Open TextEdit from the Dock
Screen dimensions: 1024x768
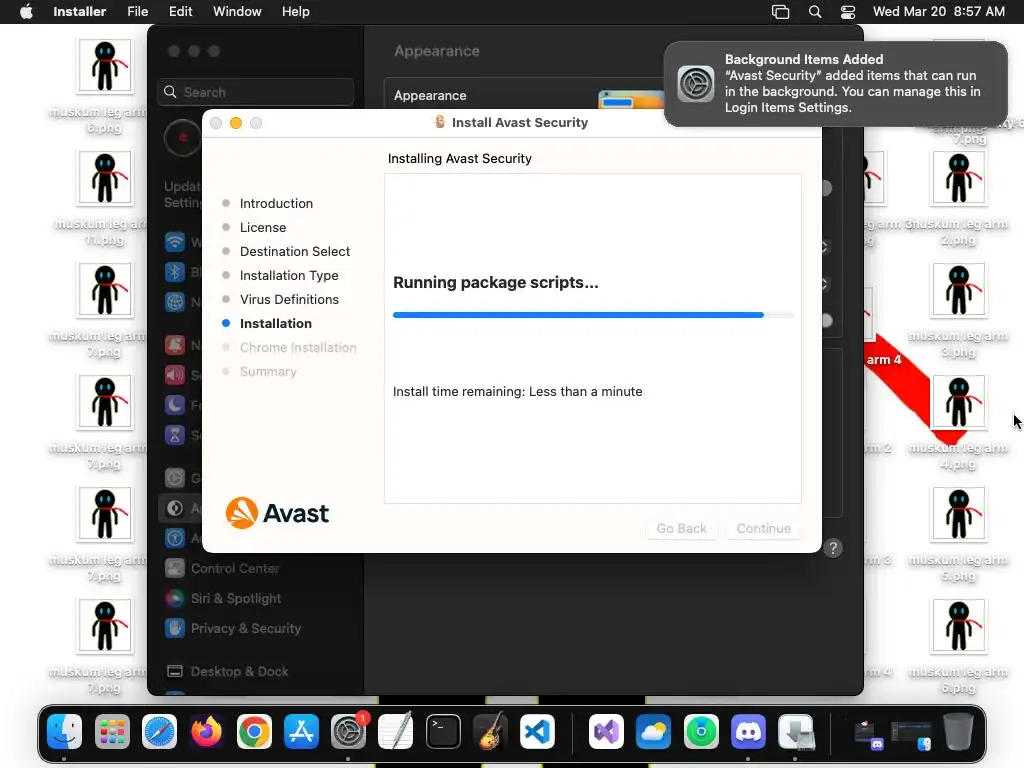[396, 731]
